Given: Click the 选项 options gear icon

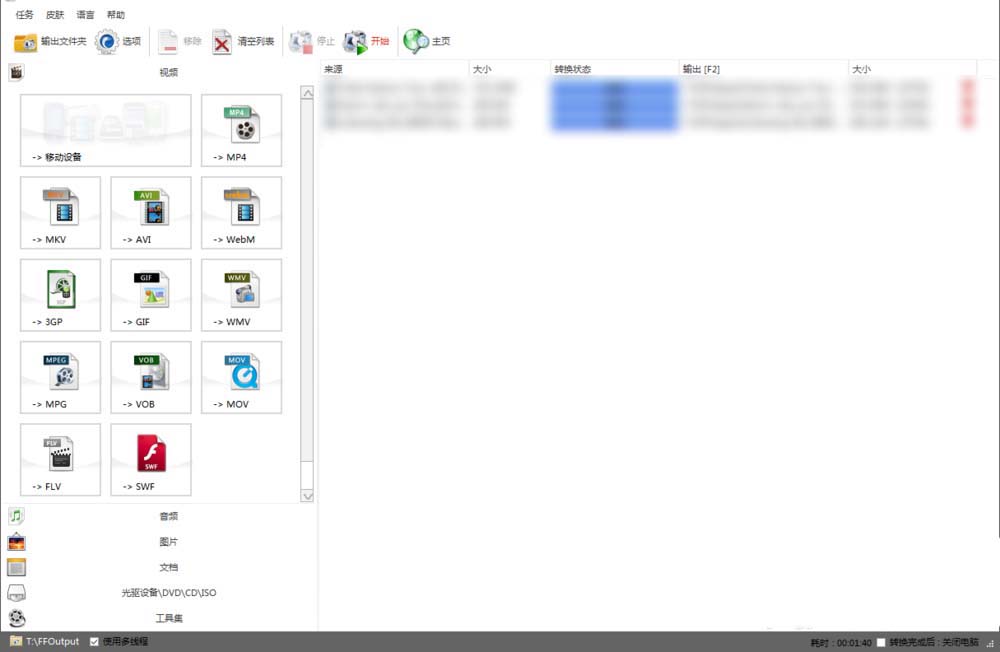Looking at the screenshot, I should (107, 41).
